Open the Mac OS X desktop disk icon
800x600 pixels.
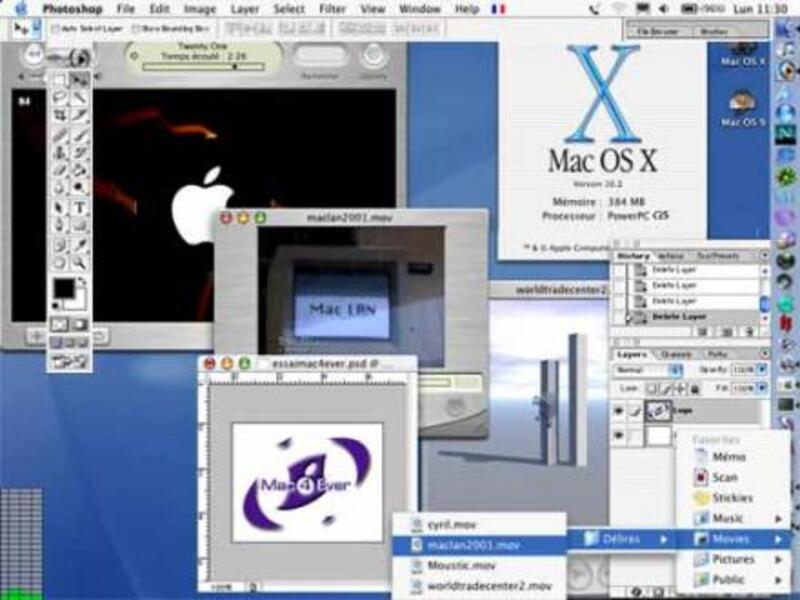tap(743, 54)
